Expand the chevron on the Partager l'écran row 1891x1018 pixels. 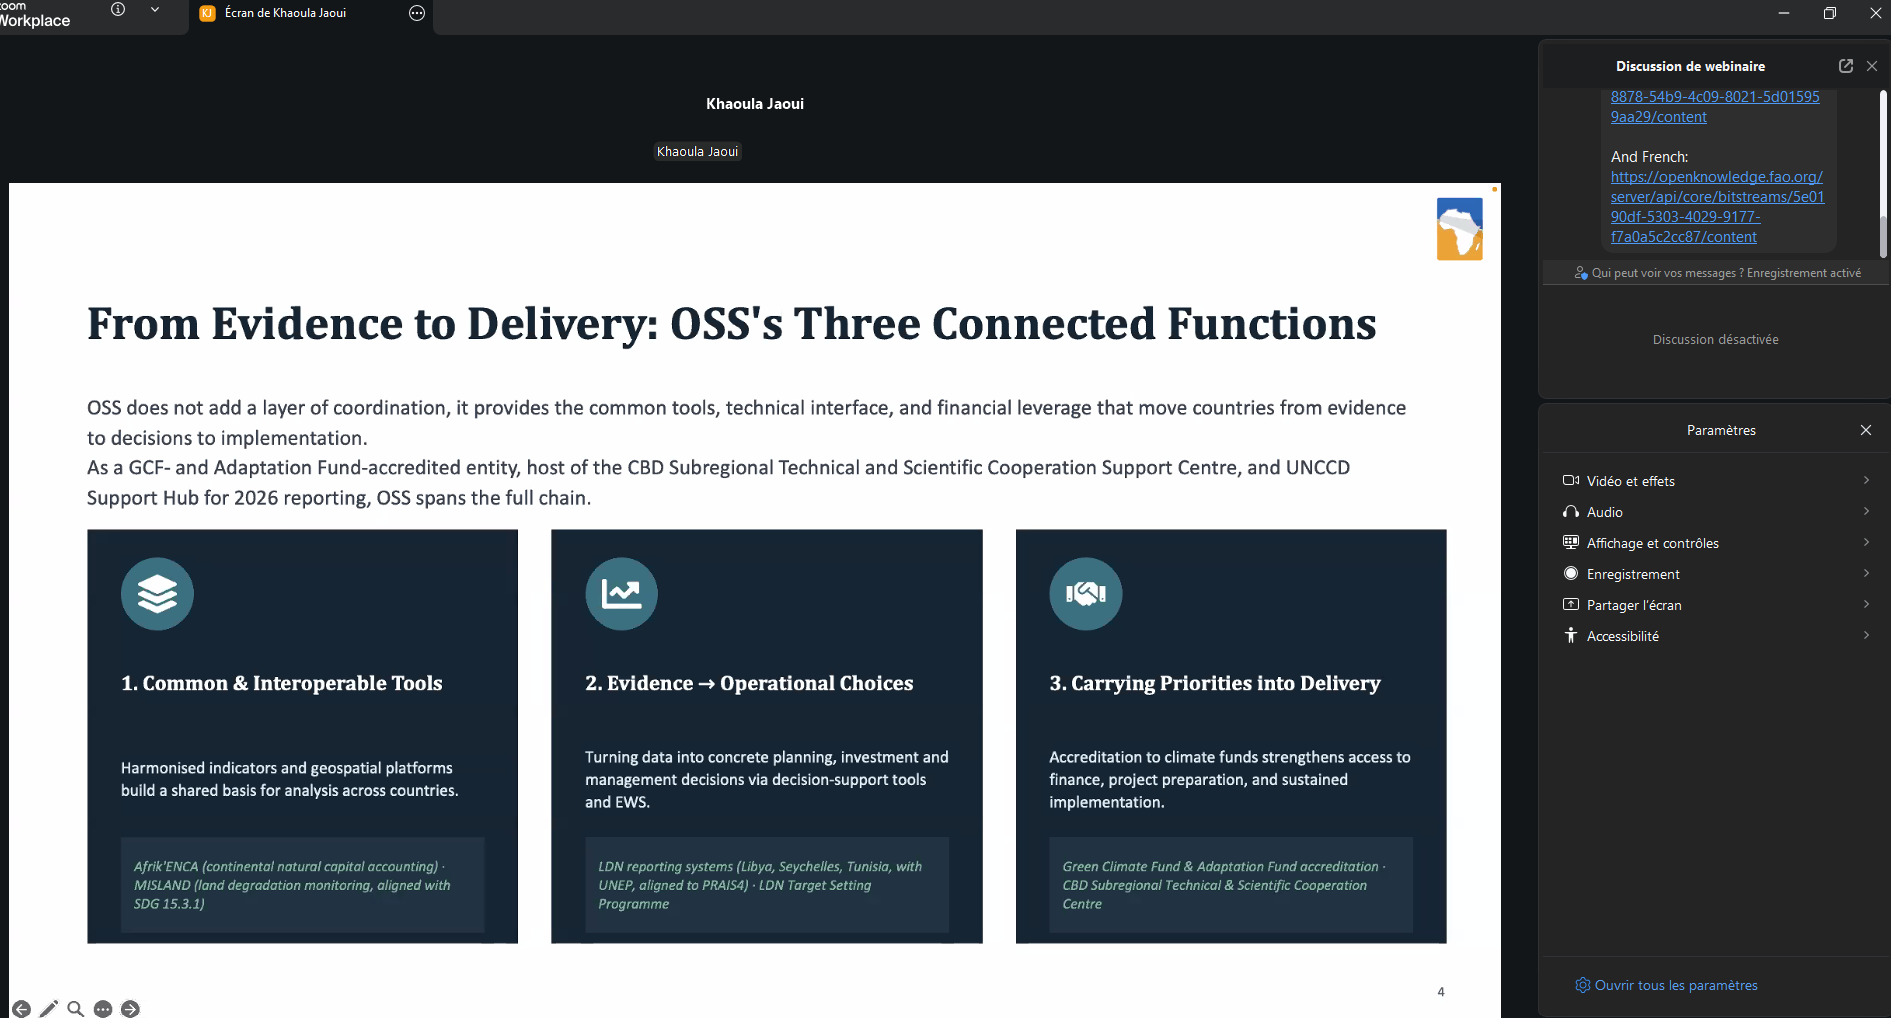(x=1866, y=604)
